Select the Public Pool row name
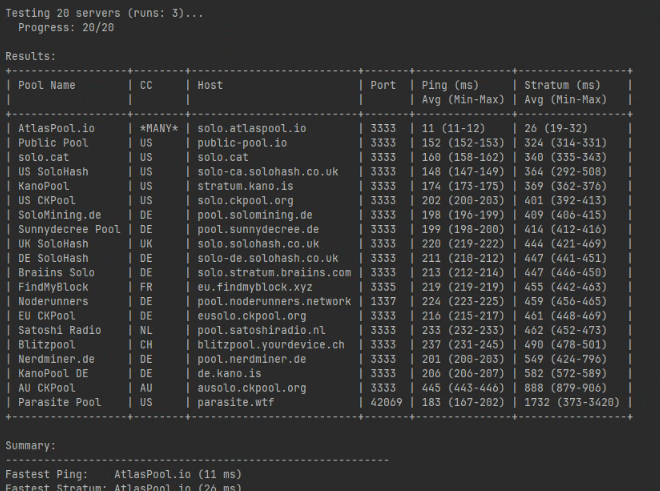Screen dimensions: 660x491 coord(53,143)
